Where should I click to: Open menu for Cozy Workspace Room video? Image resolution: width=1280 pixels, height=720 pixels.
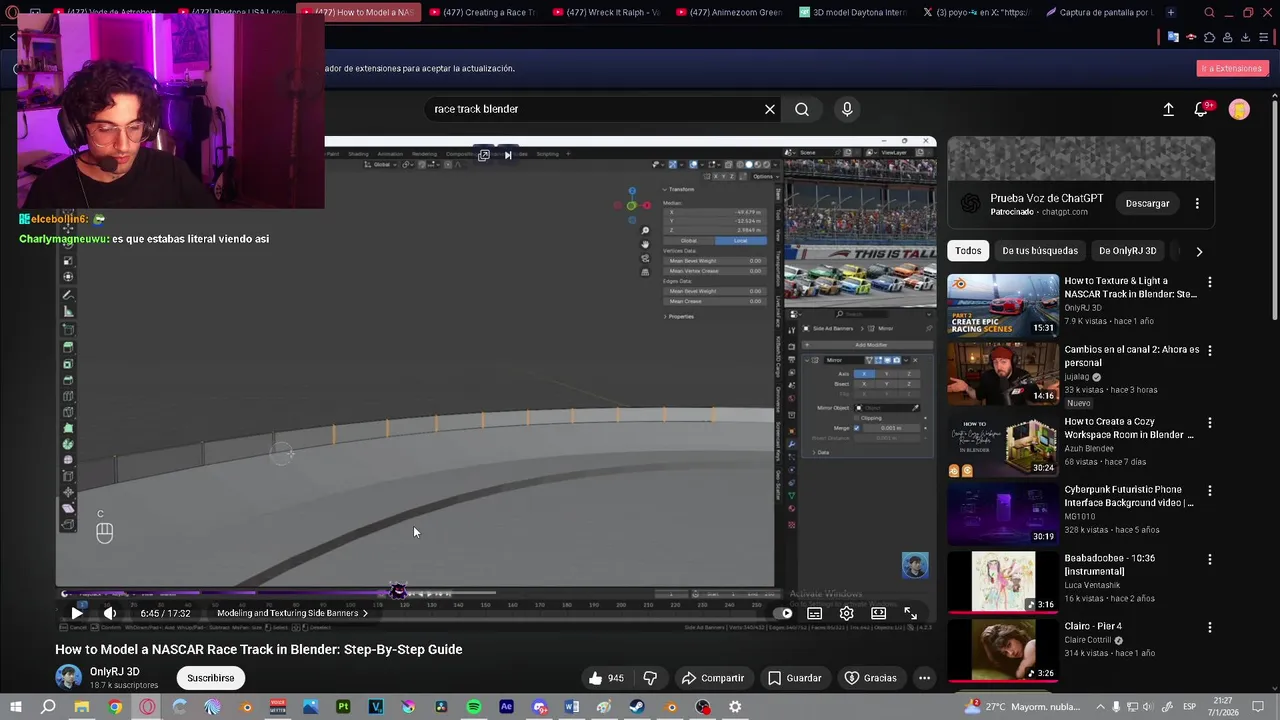point(1209,423)
